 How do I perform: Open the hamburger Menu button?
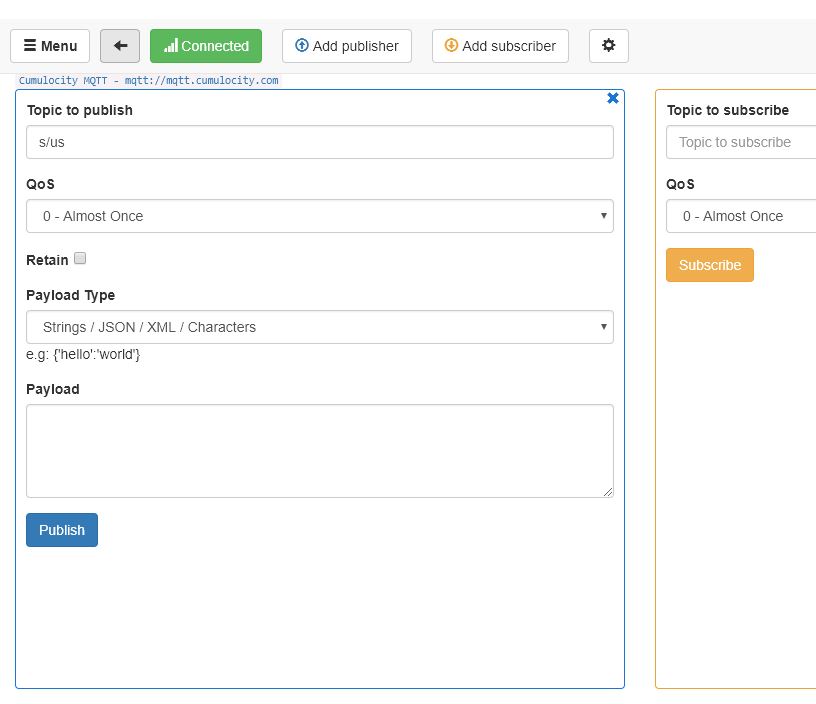(50, 46)
